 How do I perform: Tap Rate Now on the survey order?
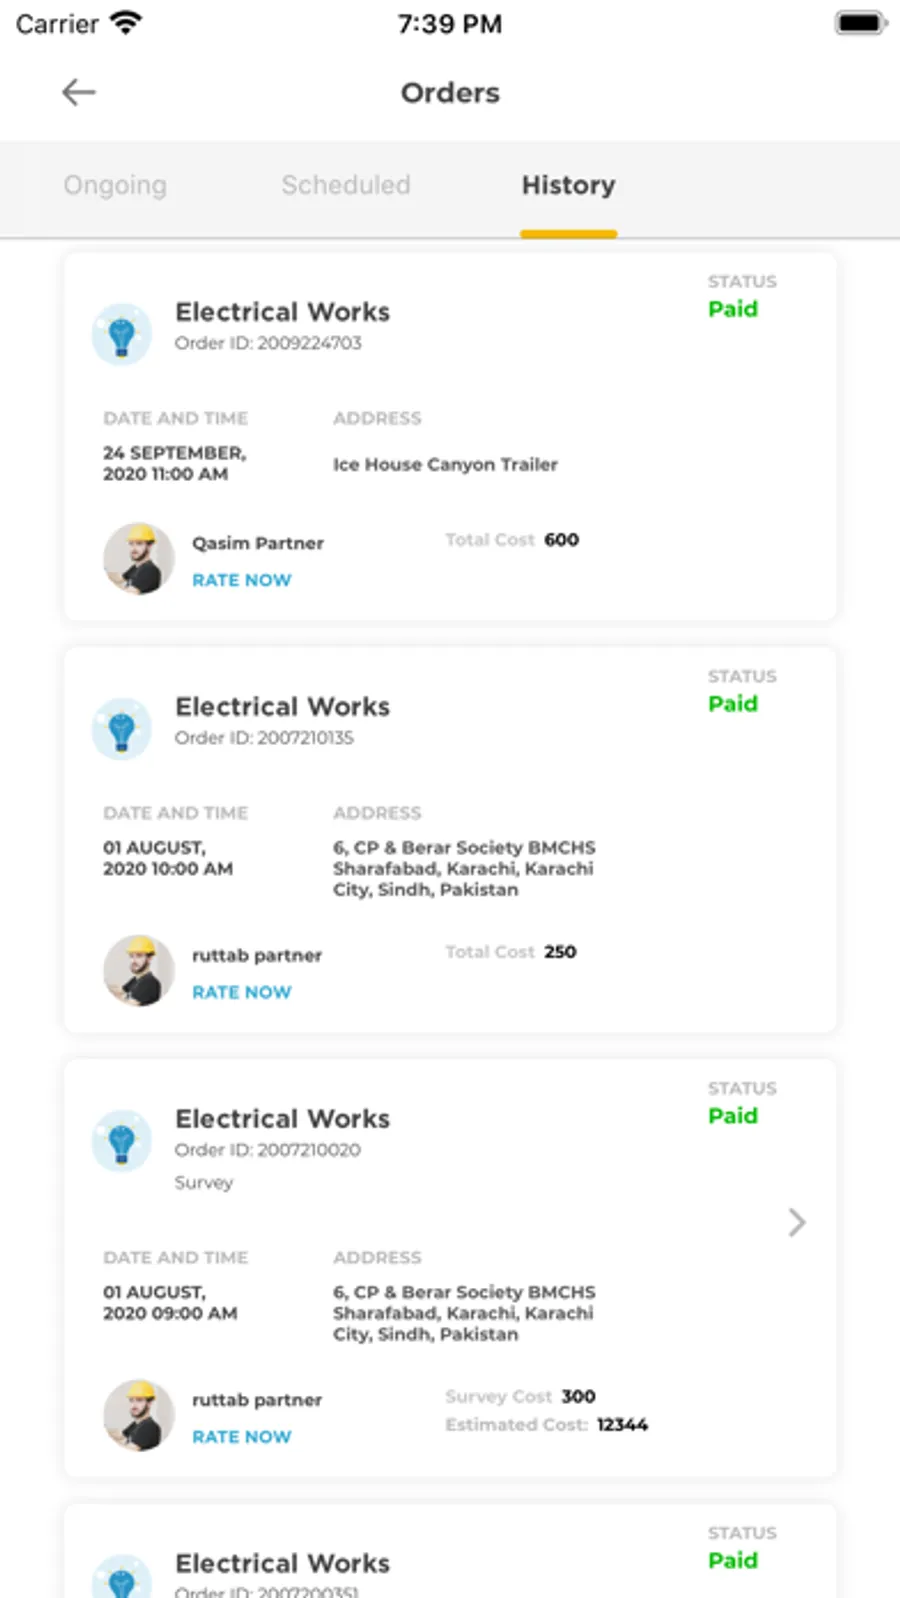pos(242,1437)
